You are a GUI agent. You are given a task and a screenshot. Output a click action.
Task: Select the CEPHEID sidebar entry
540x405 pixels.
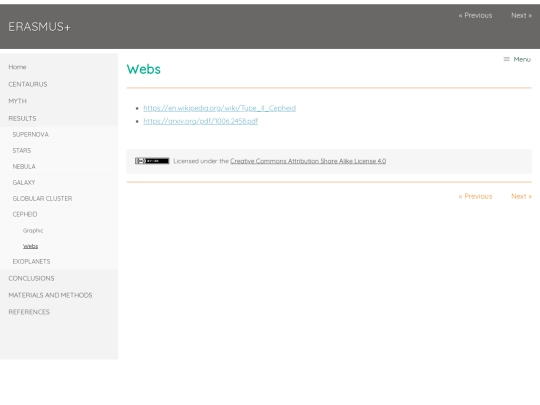coord(25,214)
